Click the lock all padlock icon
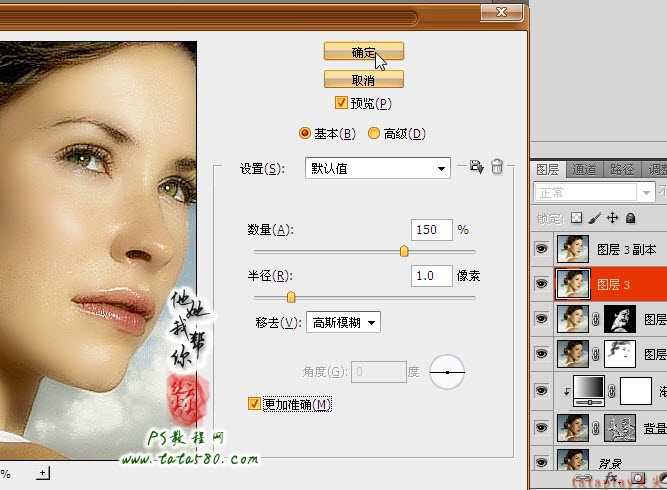Screen dimensions: 667x490 click(x=630, y=218)
